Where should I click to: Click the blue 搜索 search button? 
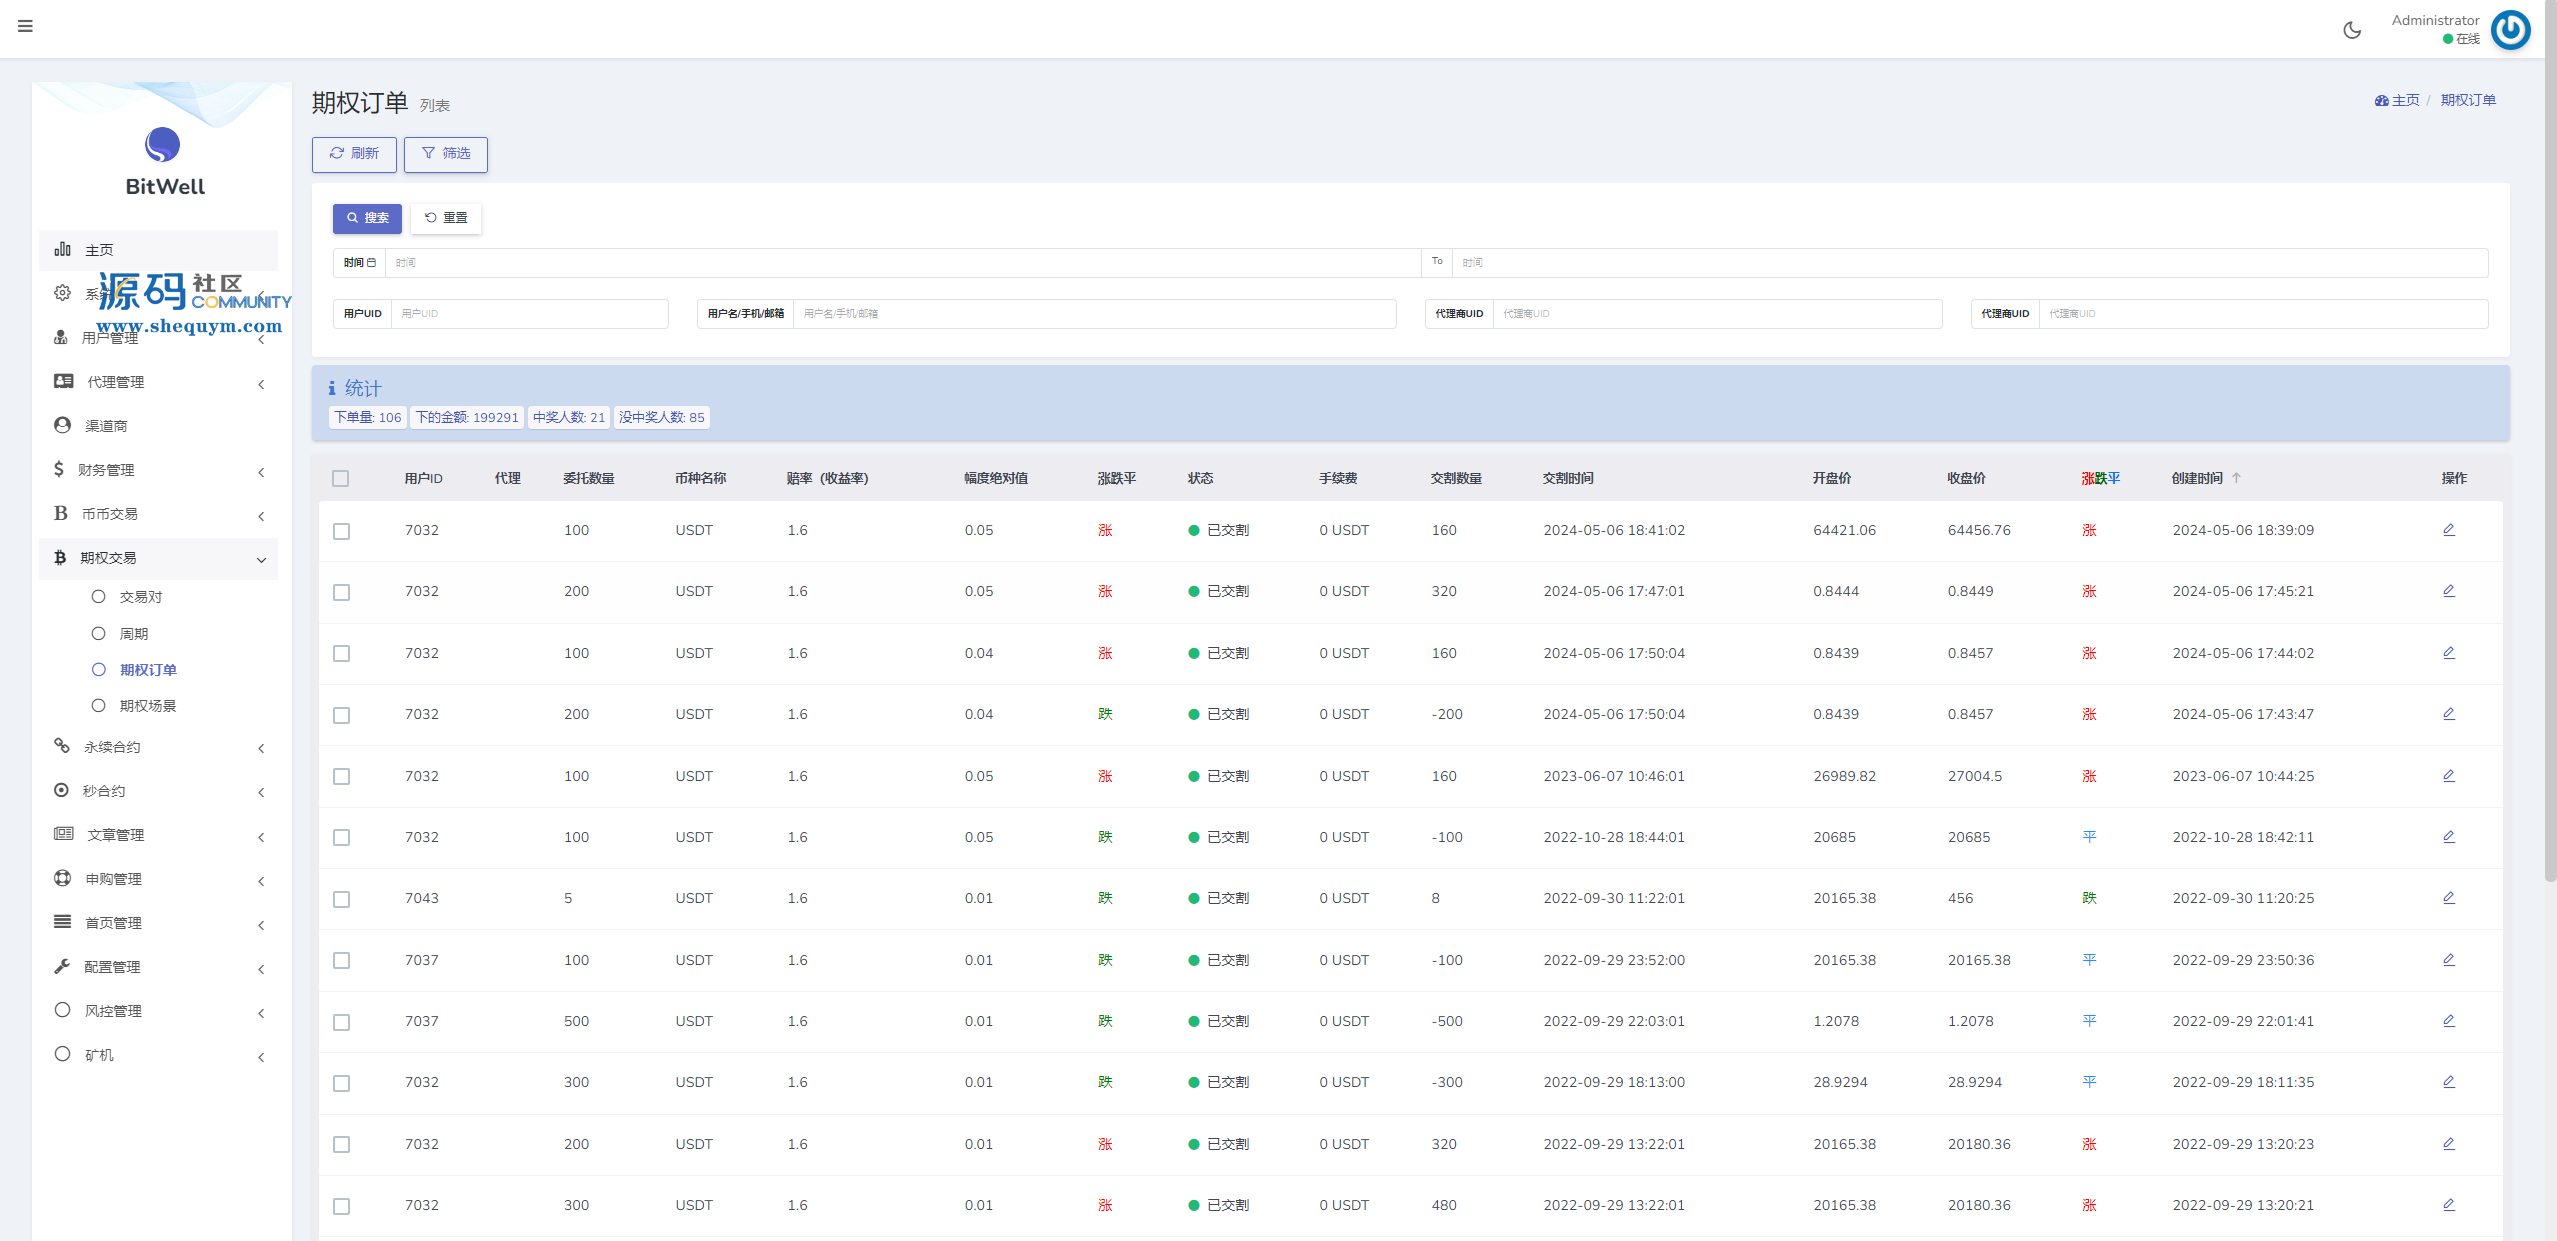coord(367,218)
